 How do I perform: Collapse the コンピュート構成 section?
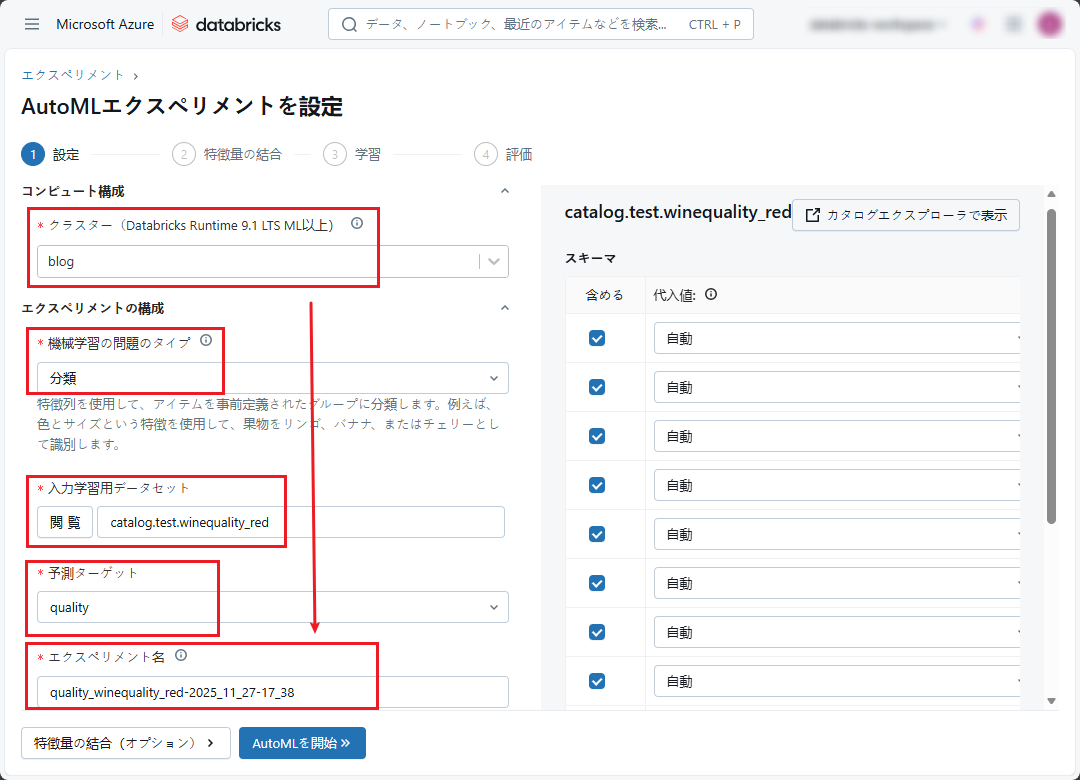click(x=505, y=191)
